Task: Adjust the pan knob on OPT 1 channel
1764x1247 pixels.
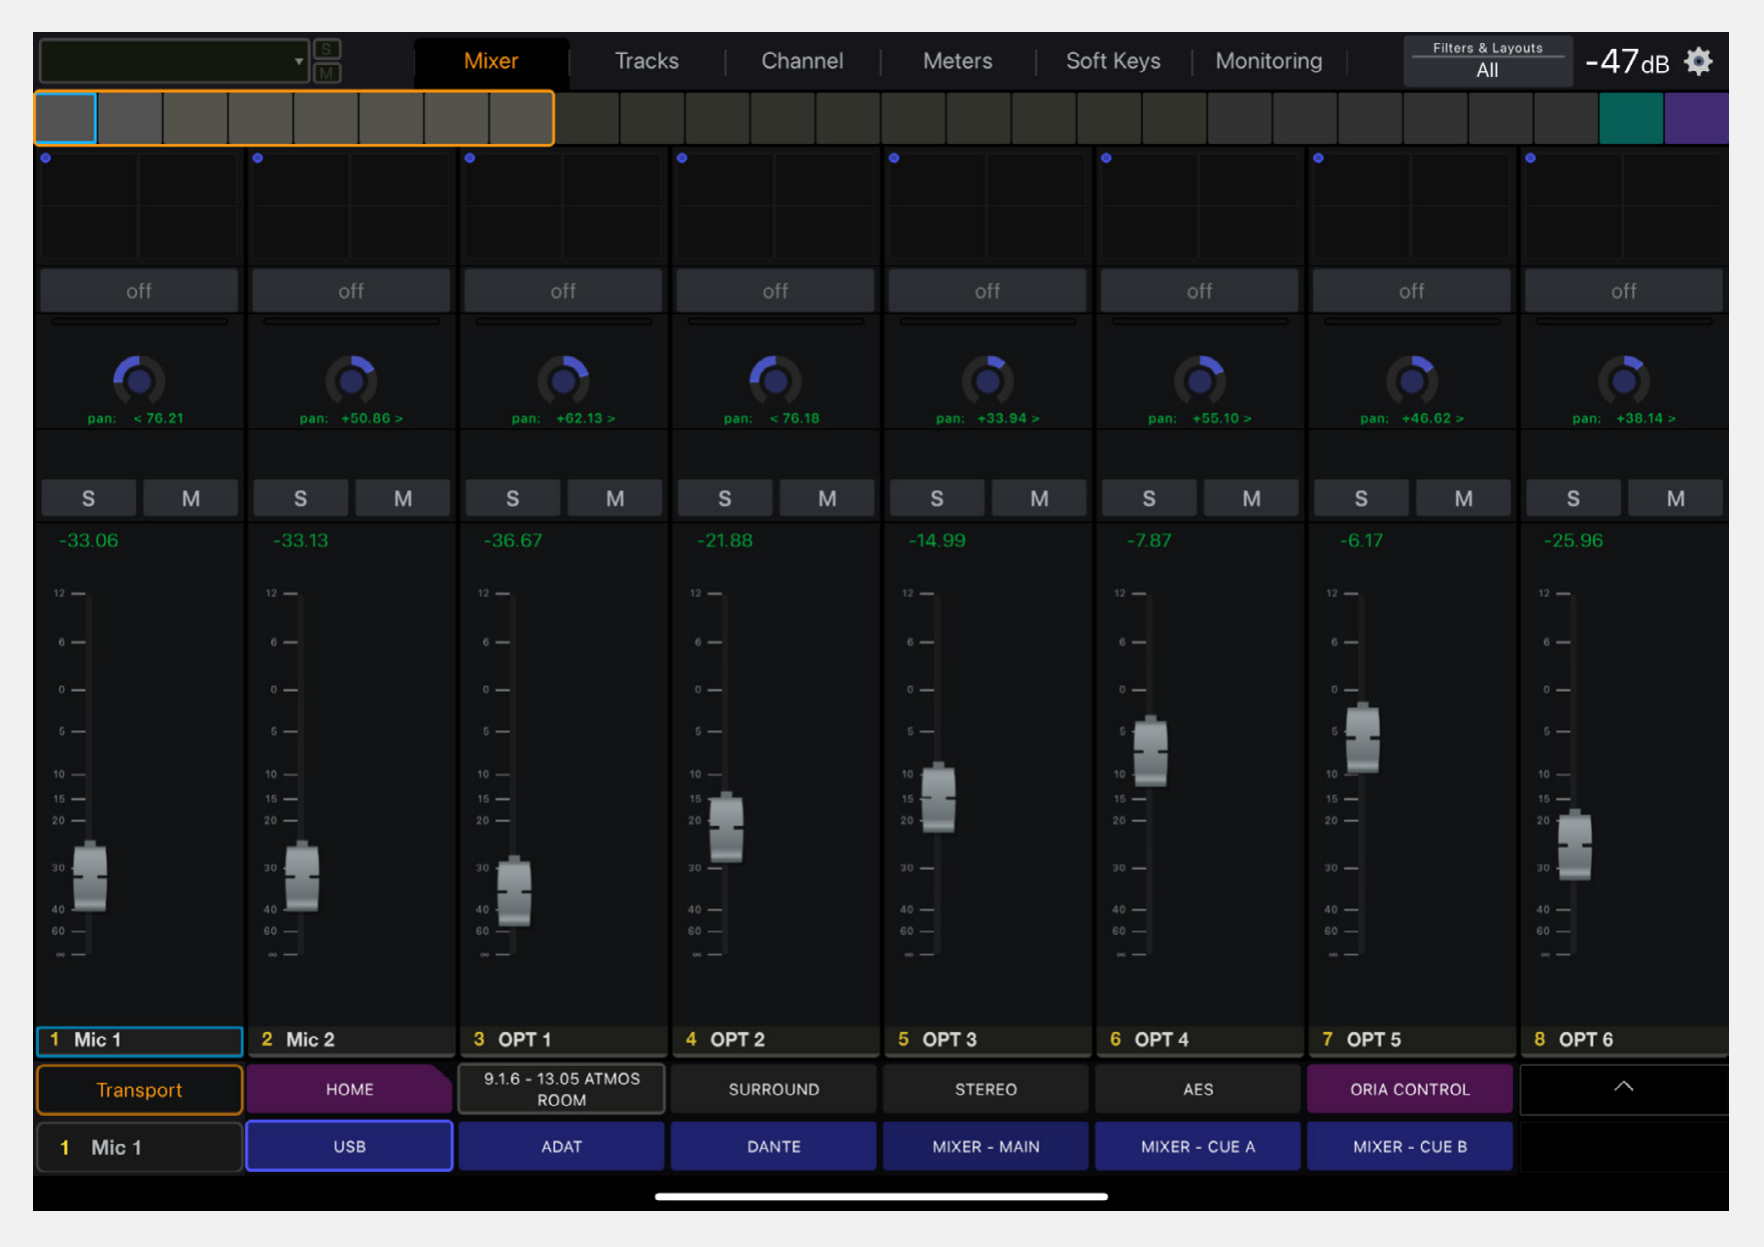Action: tap(563, 380)
